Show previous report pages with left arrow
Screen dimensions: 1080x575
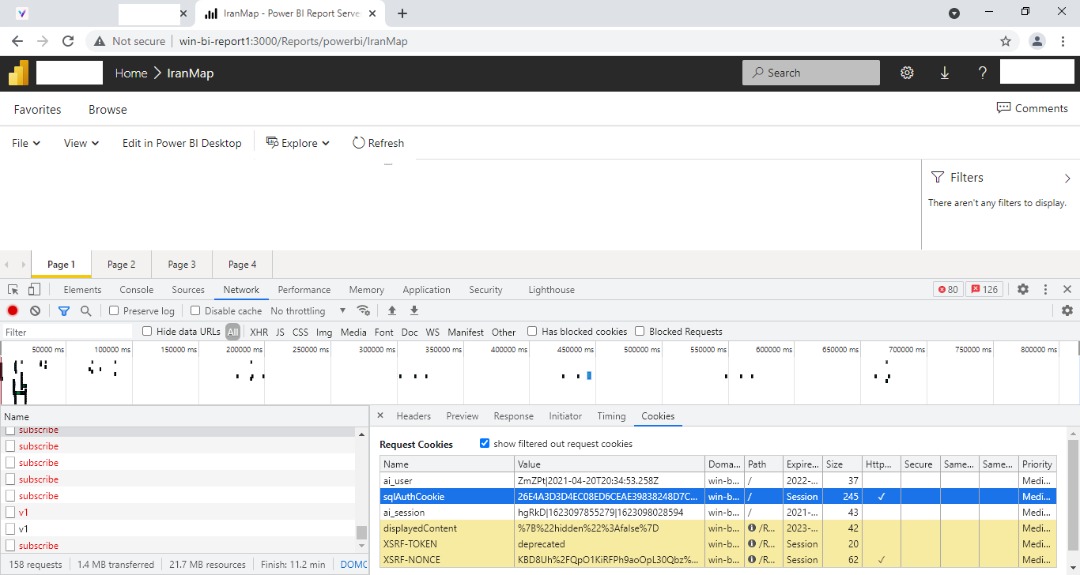[x=7, y=264]
